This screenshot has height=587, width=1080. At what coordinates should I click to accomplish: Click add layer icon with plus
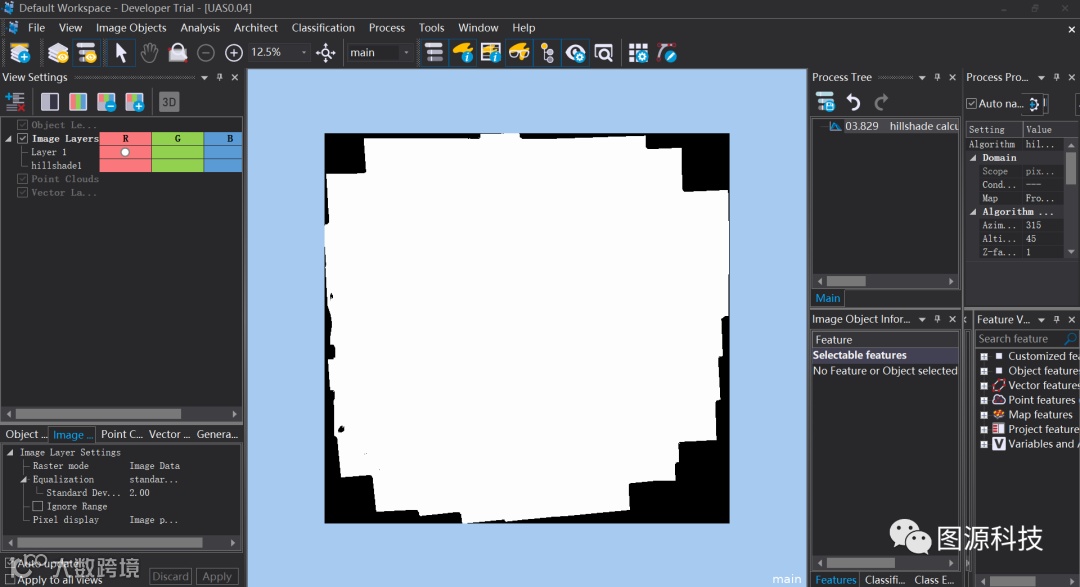point(134,102)
